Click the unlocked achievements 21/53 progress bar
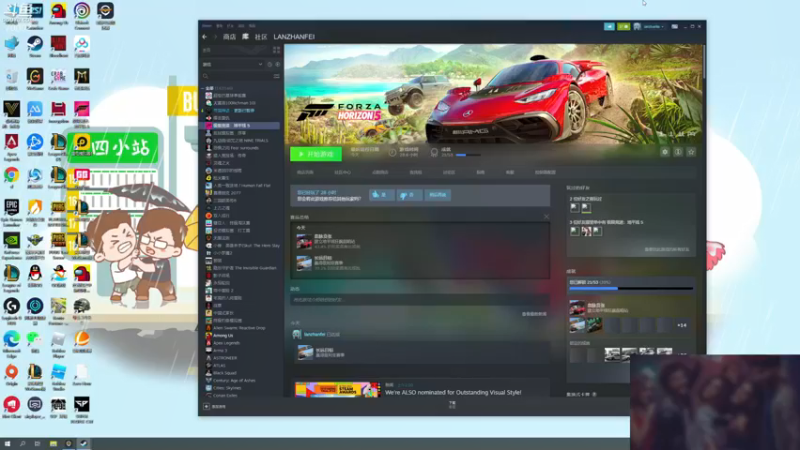The image size is (800, 450). point(631,289)
